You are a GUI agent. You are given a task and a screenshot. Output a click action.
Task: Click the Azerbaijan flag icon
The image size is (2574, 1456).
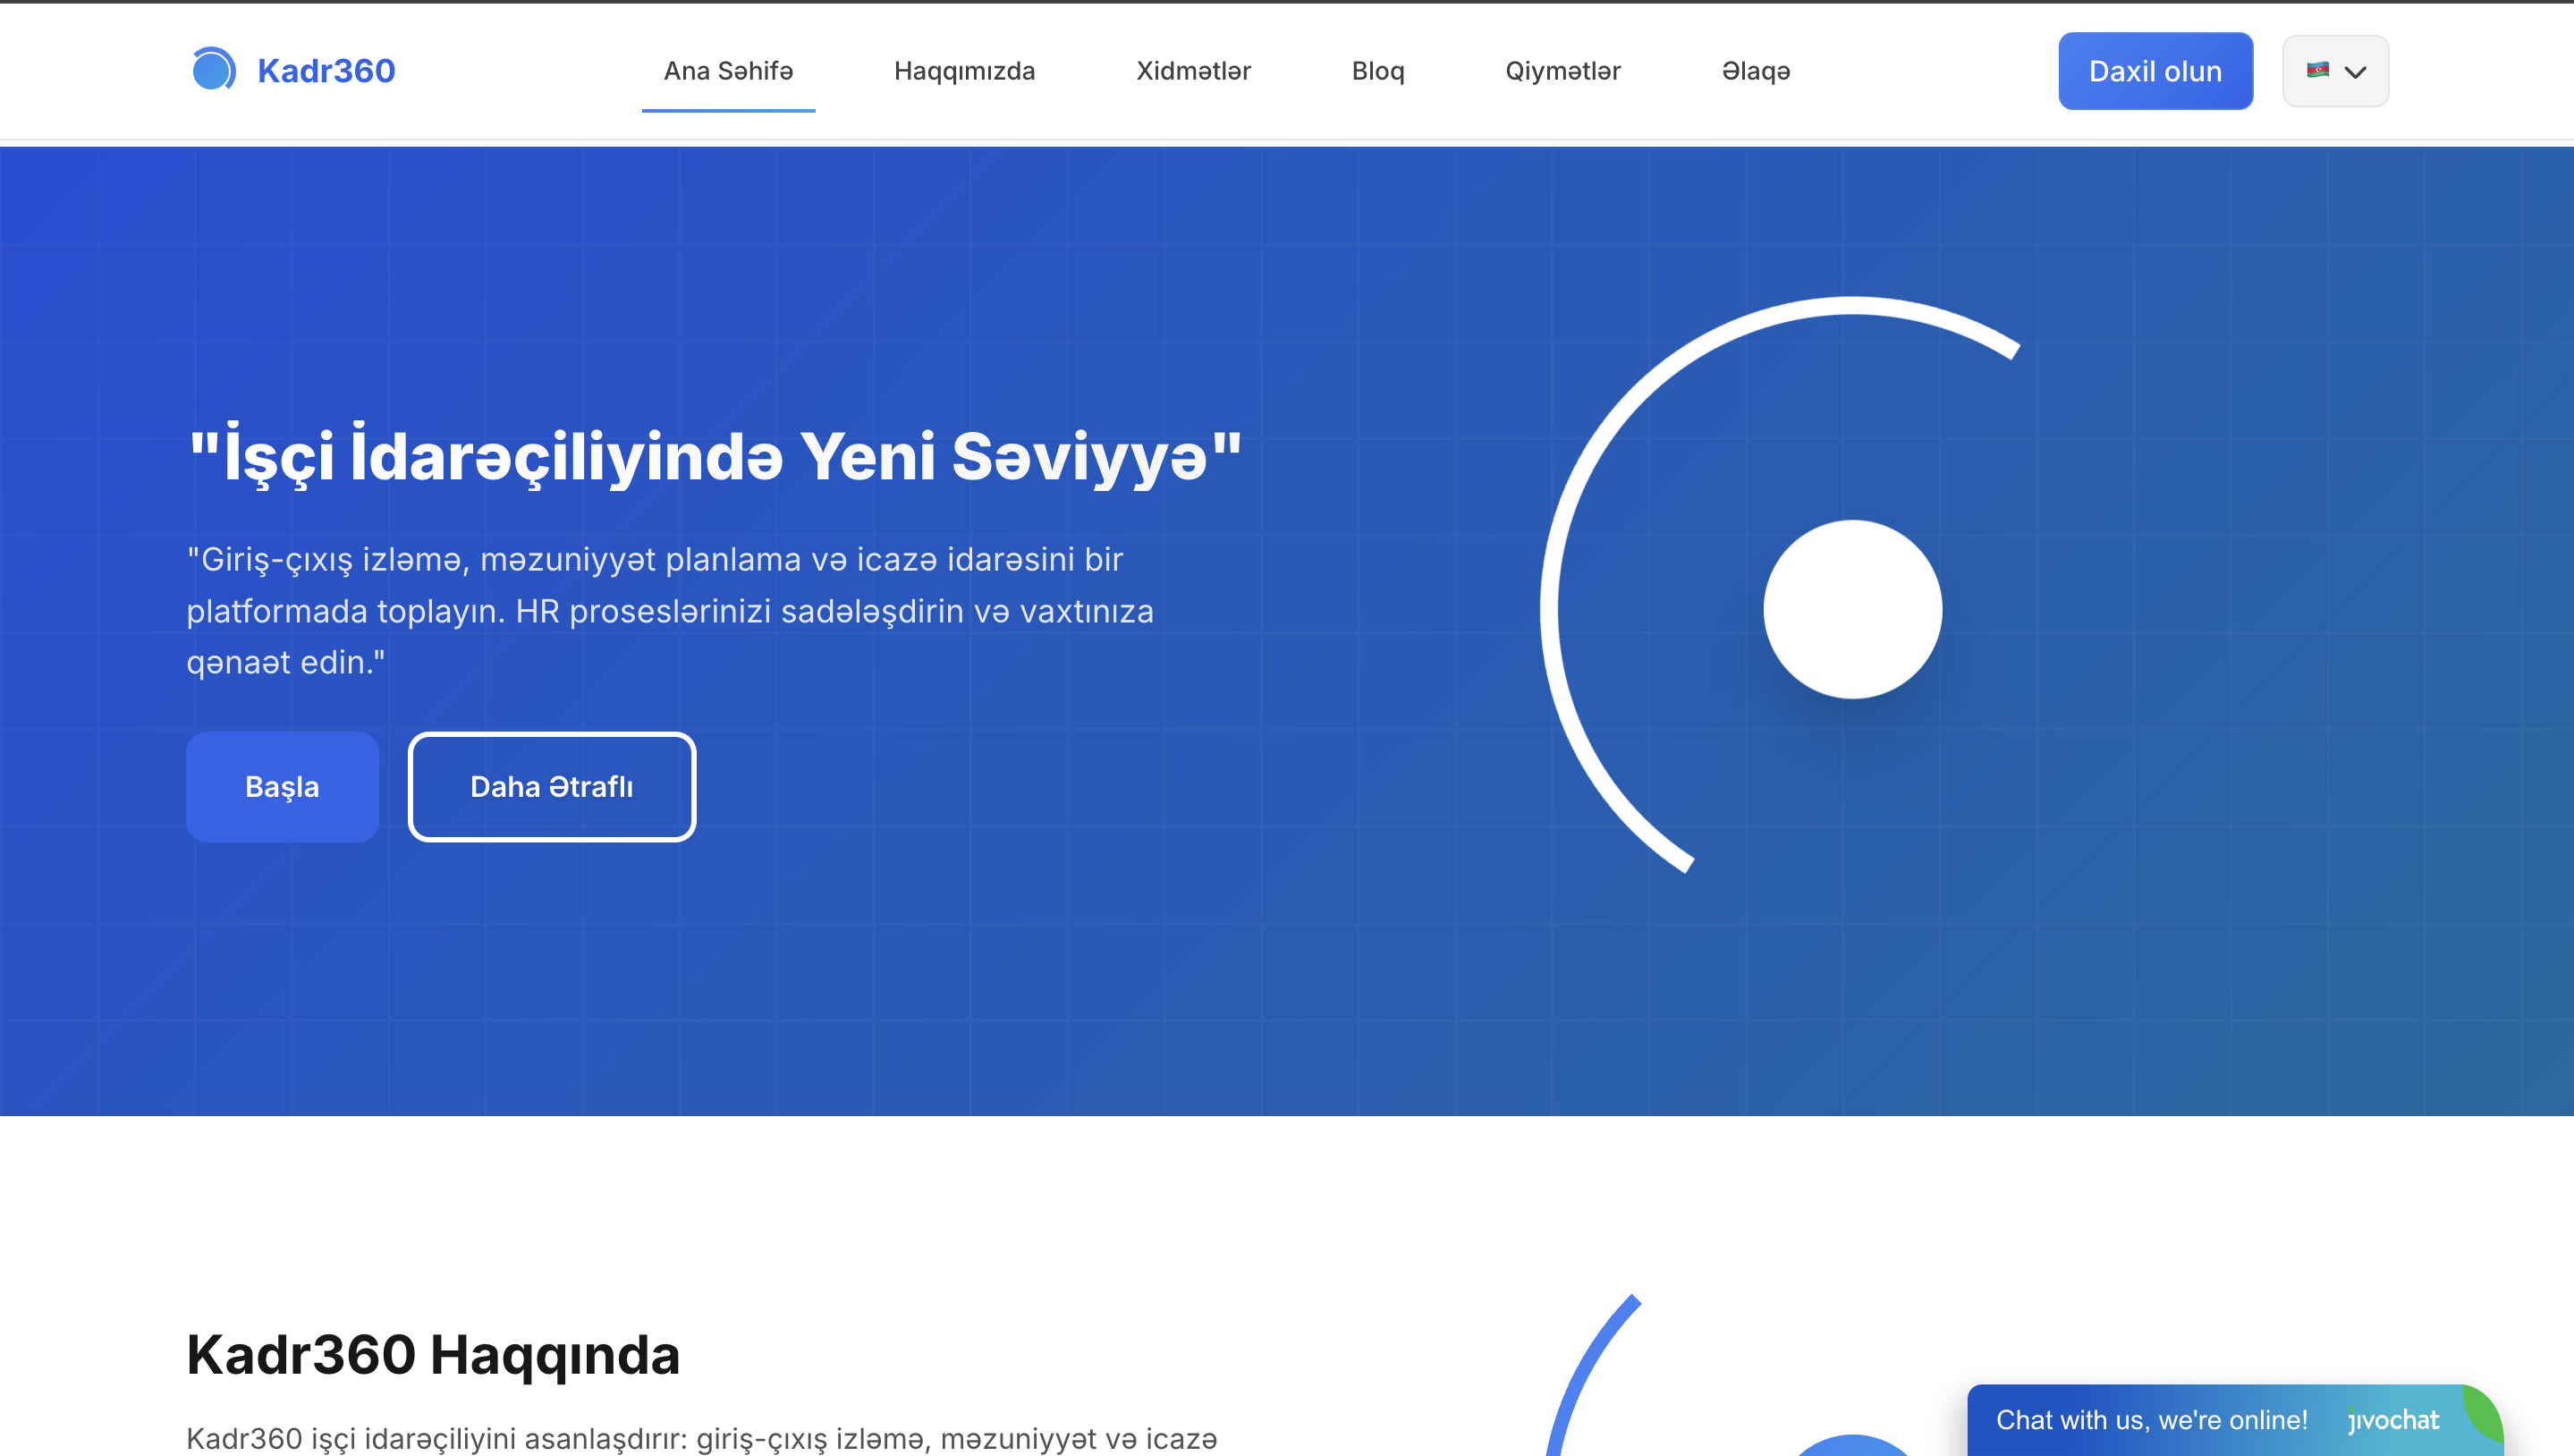coord(2318,70)
